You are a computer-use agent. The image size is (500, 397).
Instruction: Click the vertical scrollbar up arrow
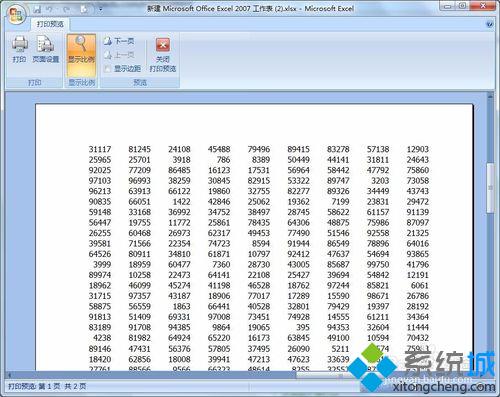pyautogui.click(x=490, y=96)
